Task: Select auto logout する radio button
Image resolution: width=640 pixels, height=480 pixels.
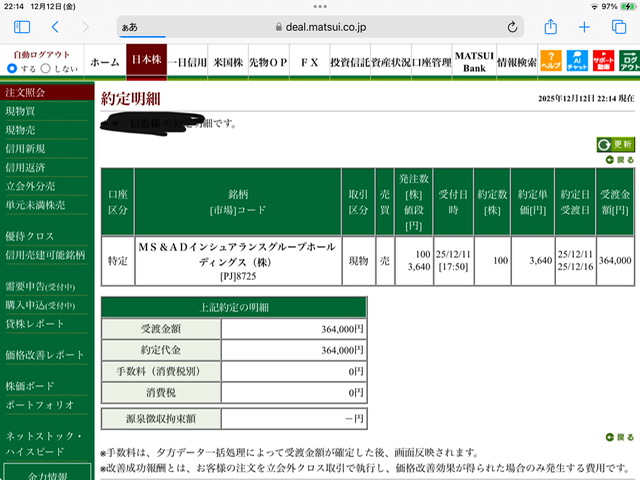Action: [x=12, y=68]
